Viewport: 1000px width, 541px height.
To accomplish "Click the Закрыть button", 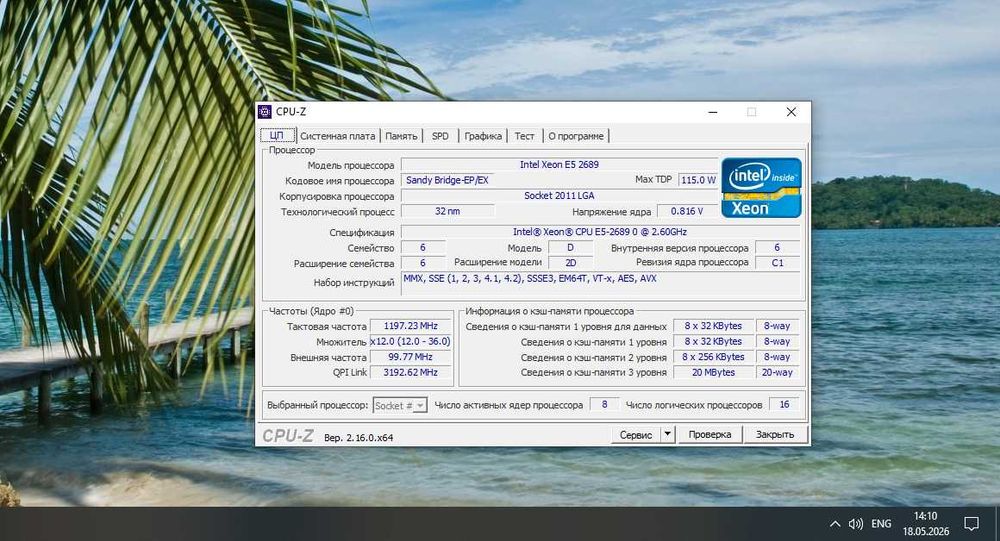I will 775,434.
